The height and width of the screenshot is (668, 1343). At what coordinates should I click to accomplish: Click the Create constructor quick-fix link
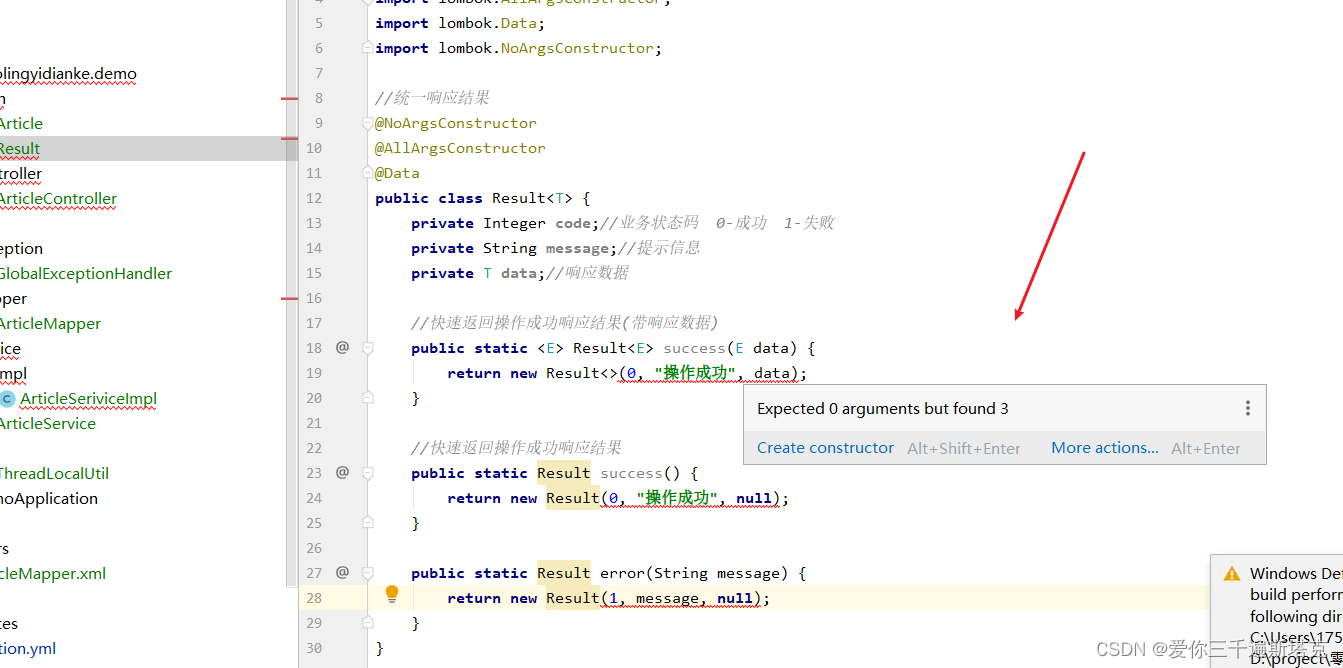point(825,447)
